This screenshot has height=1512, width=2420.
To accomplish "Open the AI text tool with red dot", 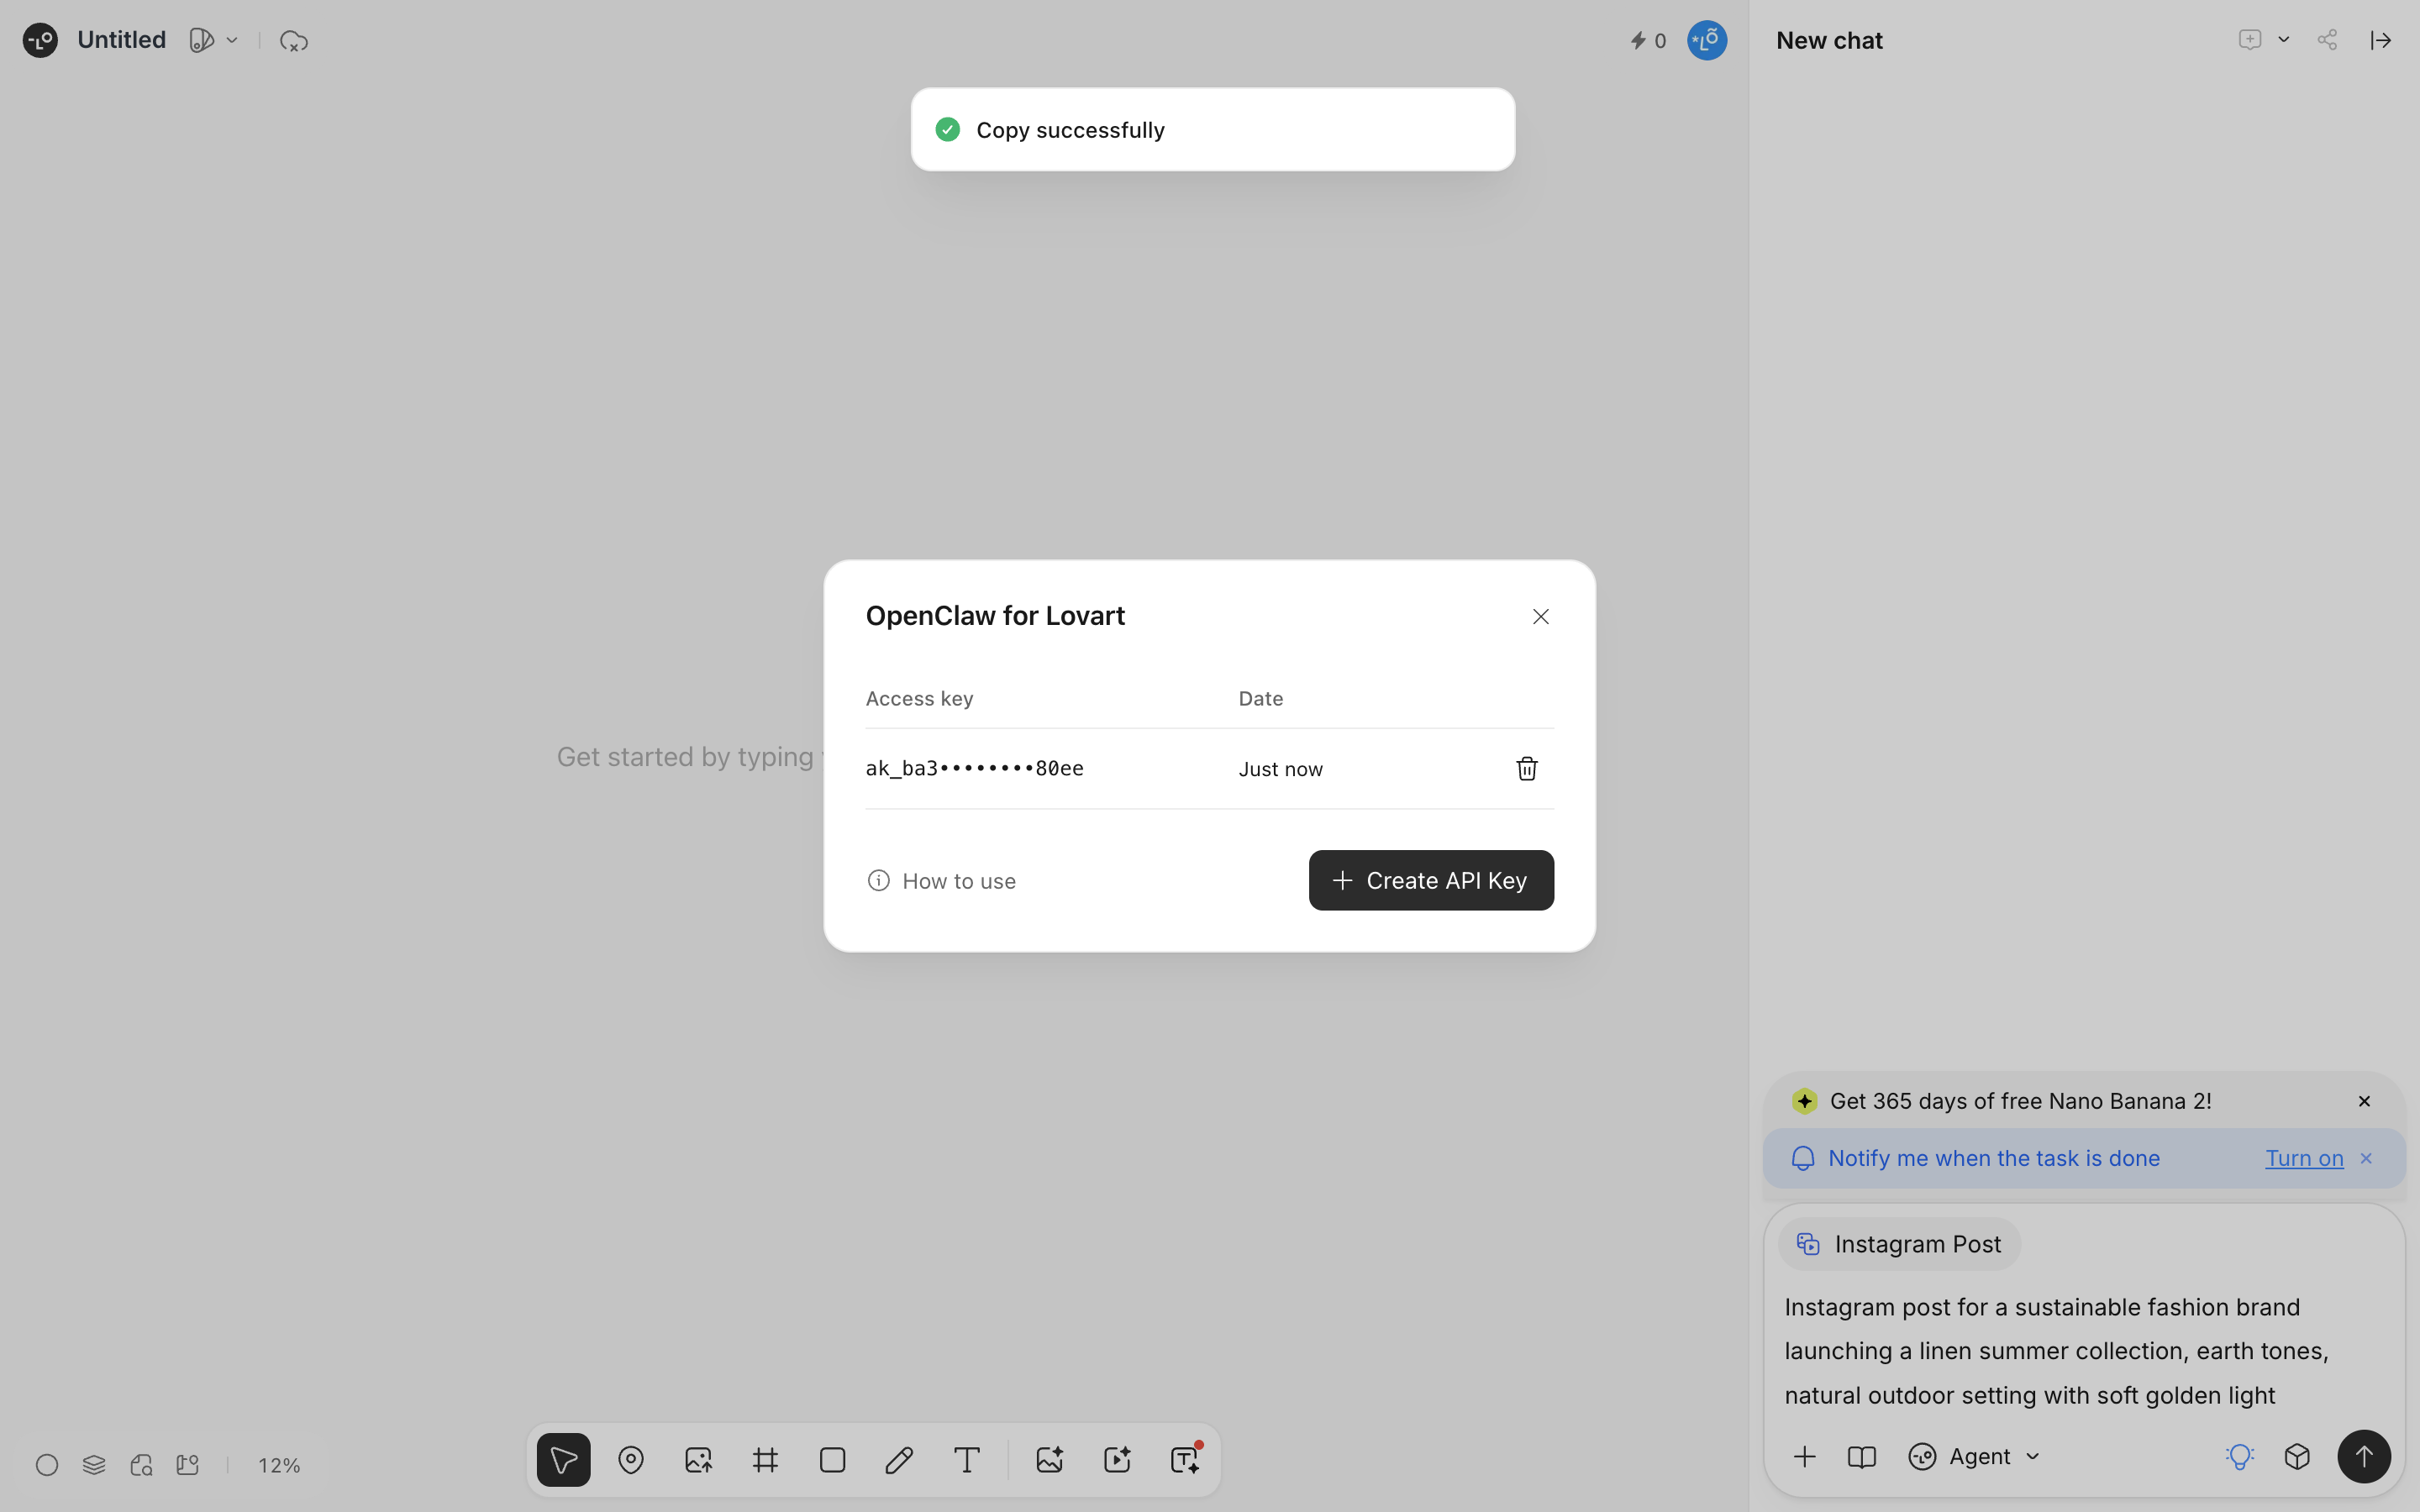I will (1185, 1460).
